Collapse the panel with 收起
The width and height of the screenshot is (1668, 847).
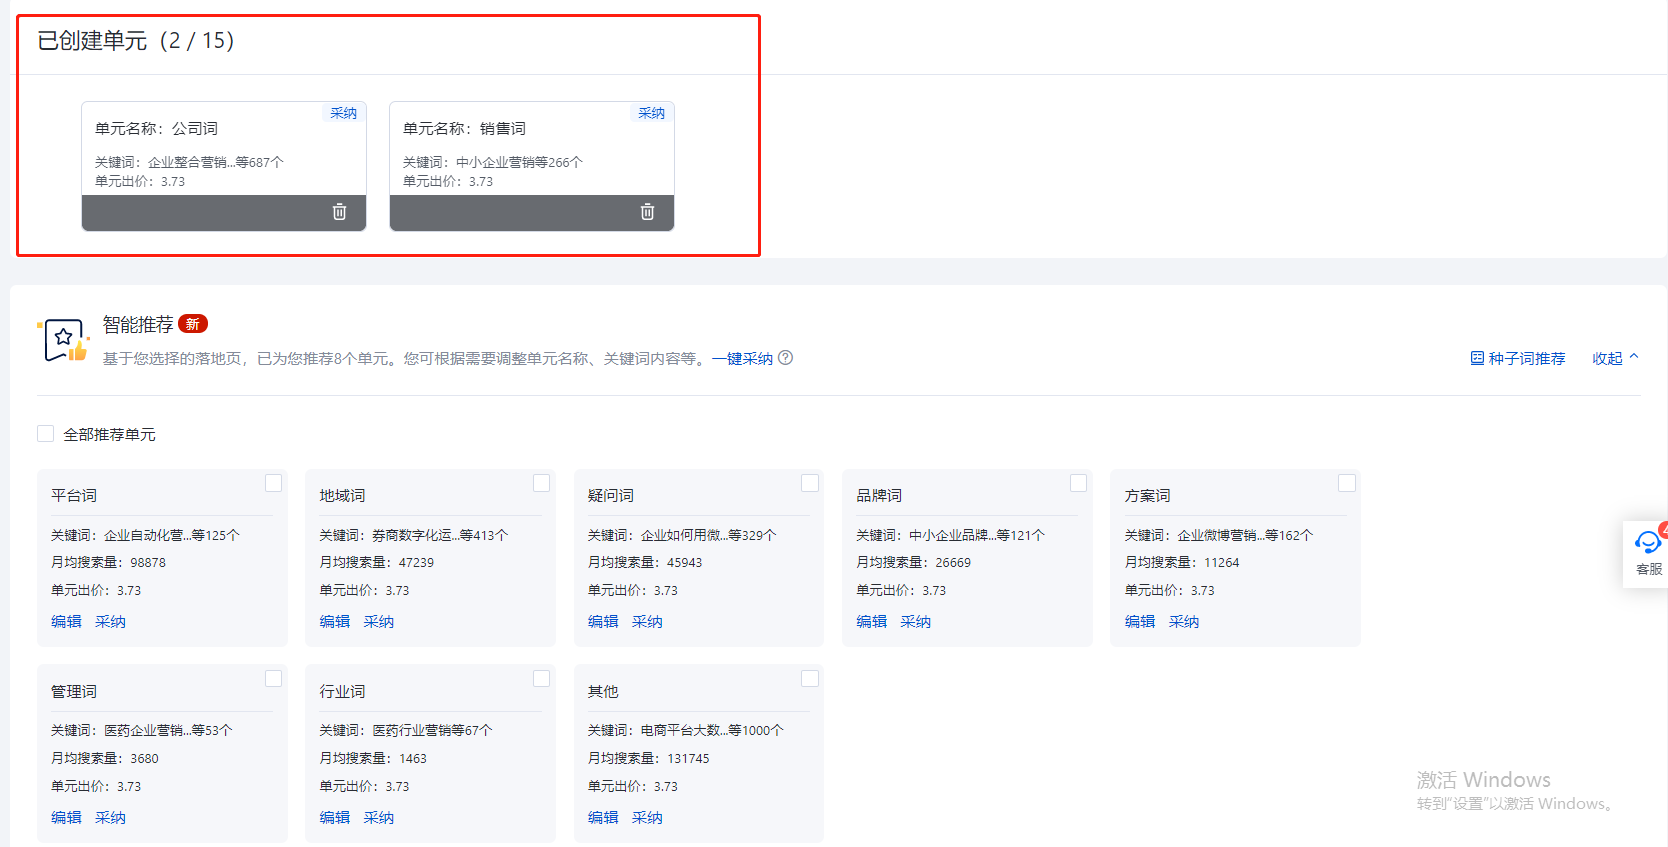pos(1616,358)
